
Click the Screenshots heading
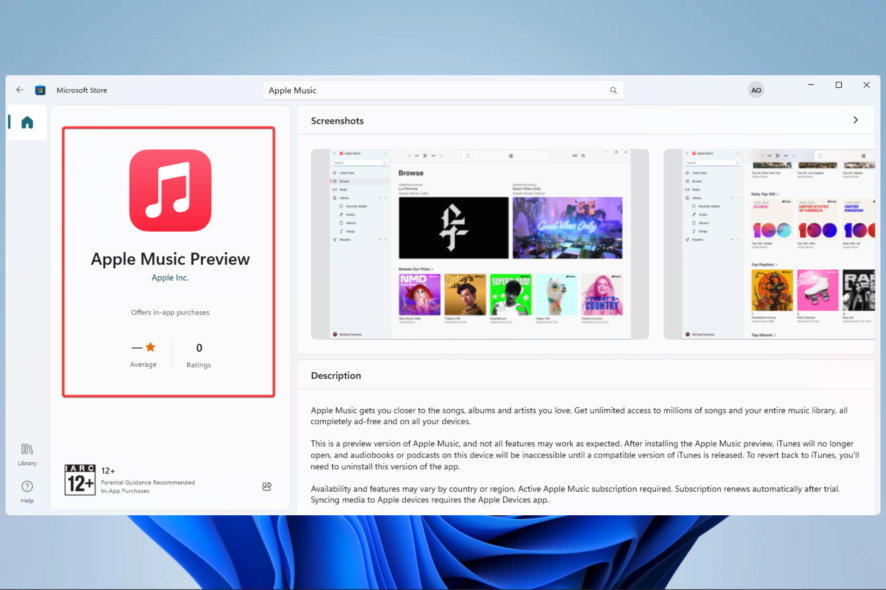pos(337,121)
